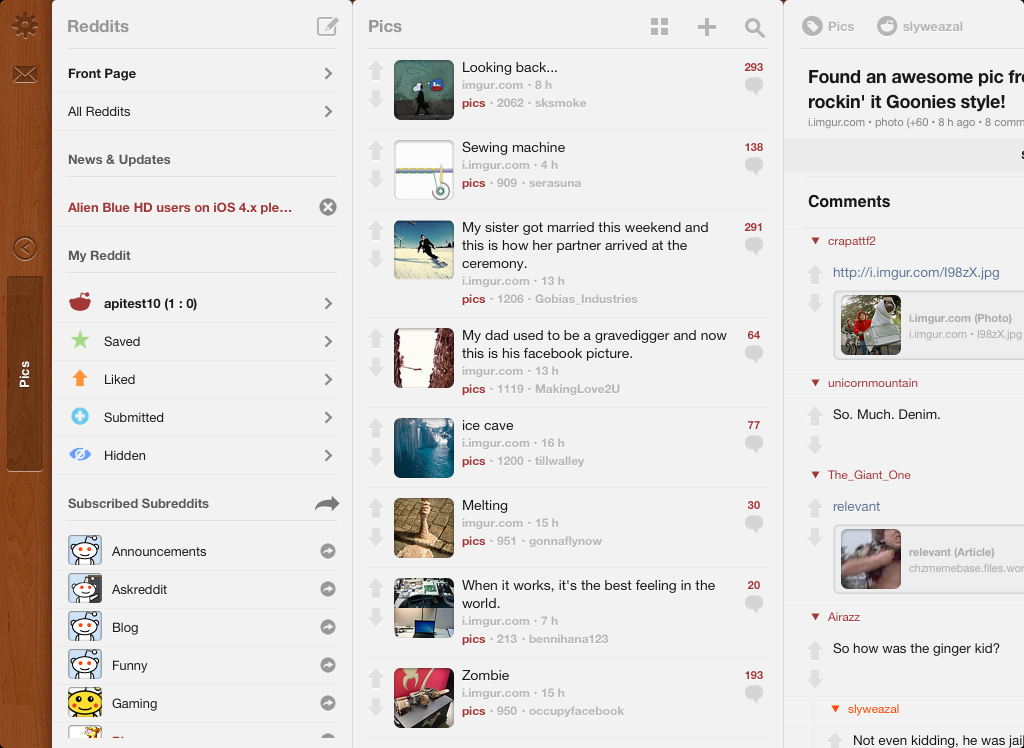1024x748 pixels.
Task: Tap the 'Funny' subreddit label
Action: (x=129, y=665)
